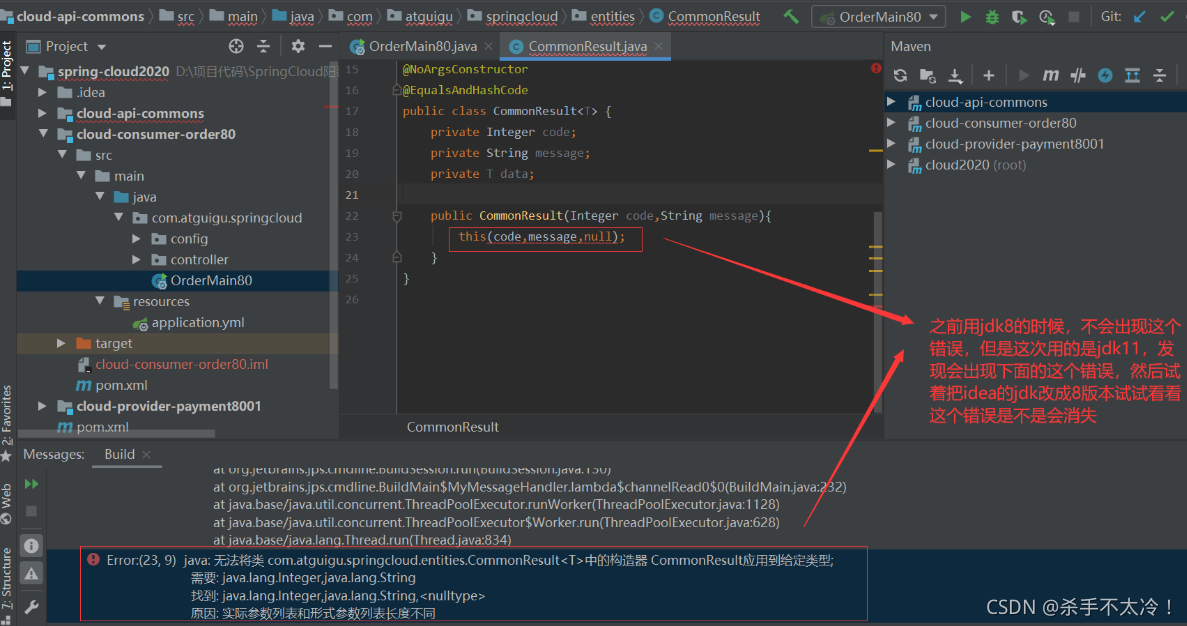Collapse the spring-cloud2020 root node
Viewport: 1187px width, 626px height.
click(26, 71)
